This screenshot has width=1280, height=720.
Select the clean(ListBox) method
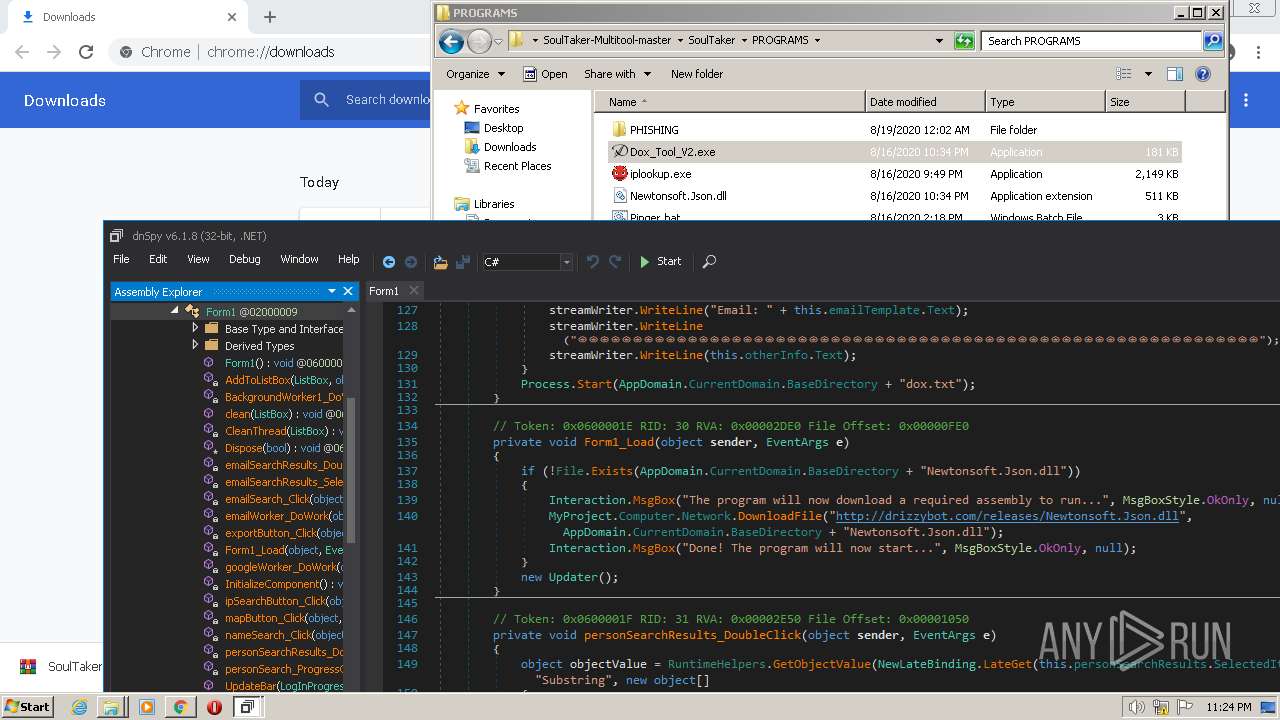point(273,414)
